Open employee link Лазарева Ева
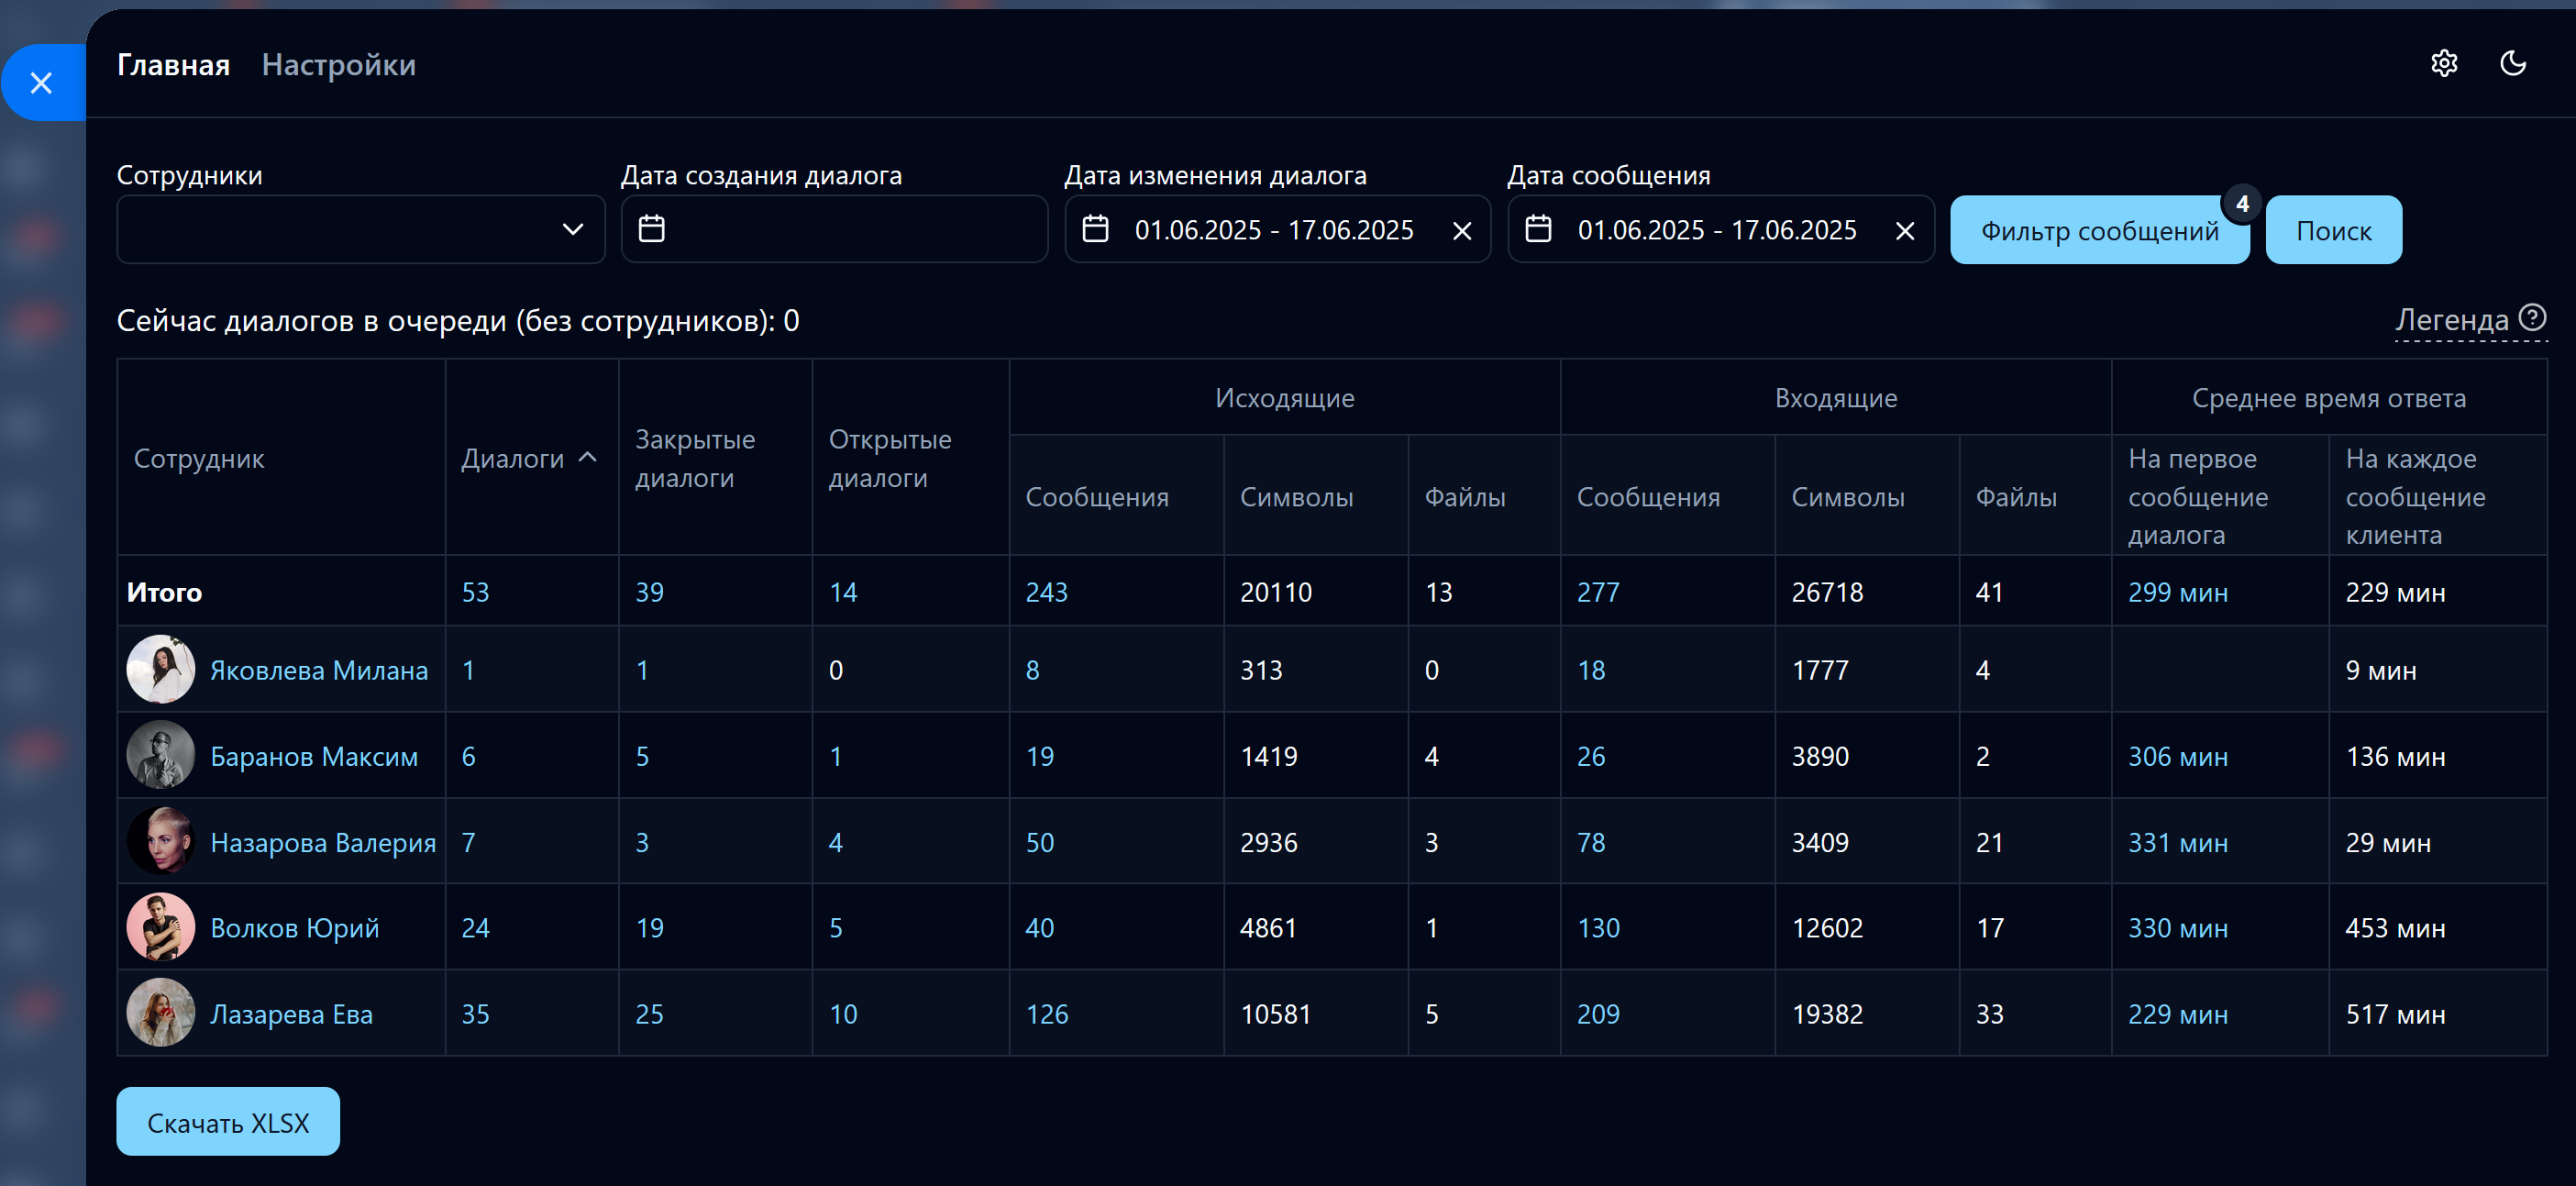Image resolution: width=2576 pixels, height=1186 pixels. pyautogui.click(x=291, y=1014)
